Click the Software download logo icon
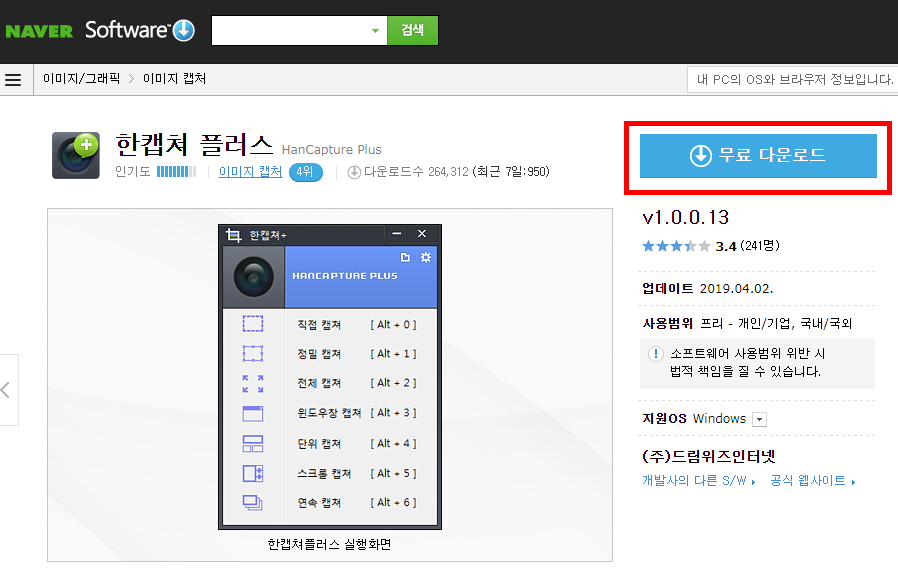The image size is (898, 569). coord(184,30)
